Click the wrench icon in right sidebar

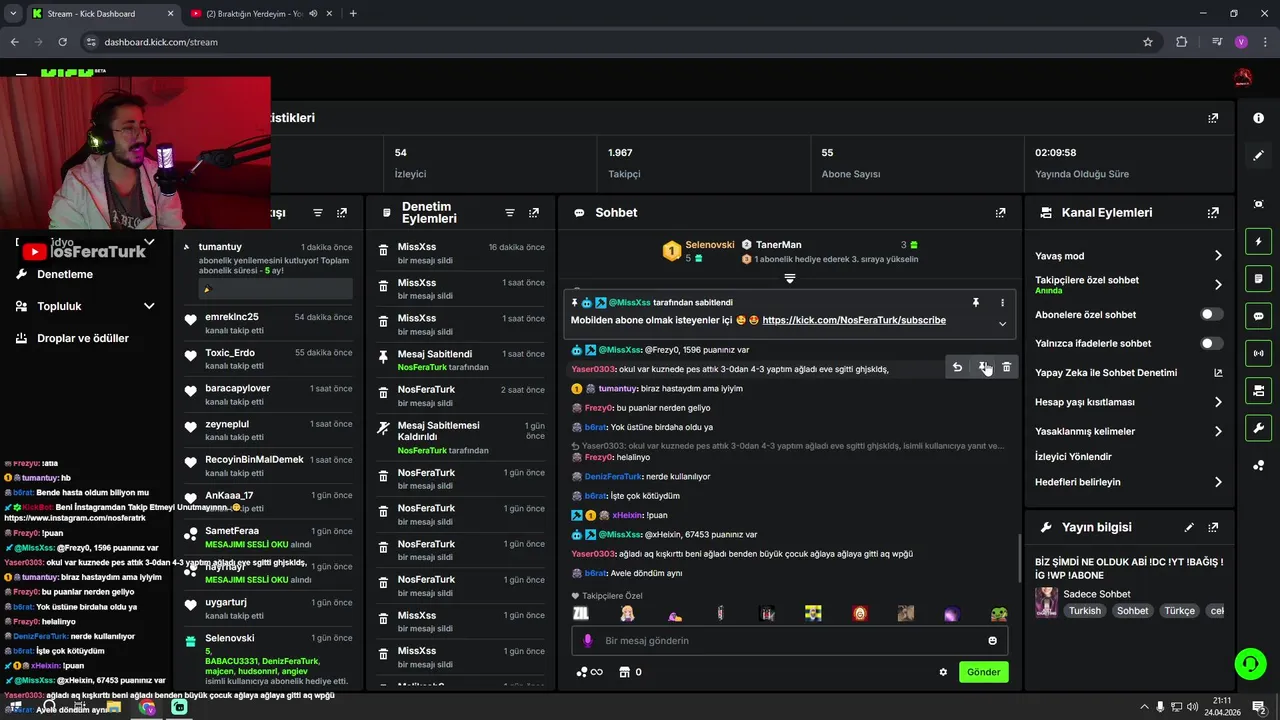1258,428
